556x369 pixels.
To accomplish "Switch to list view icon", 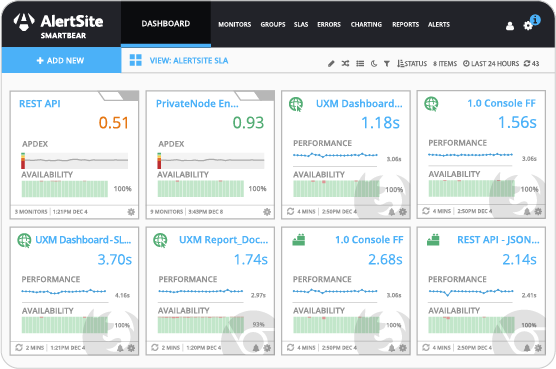I will point(360,64).
